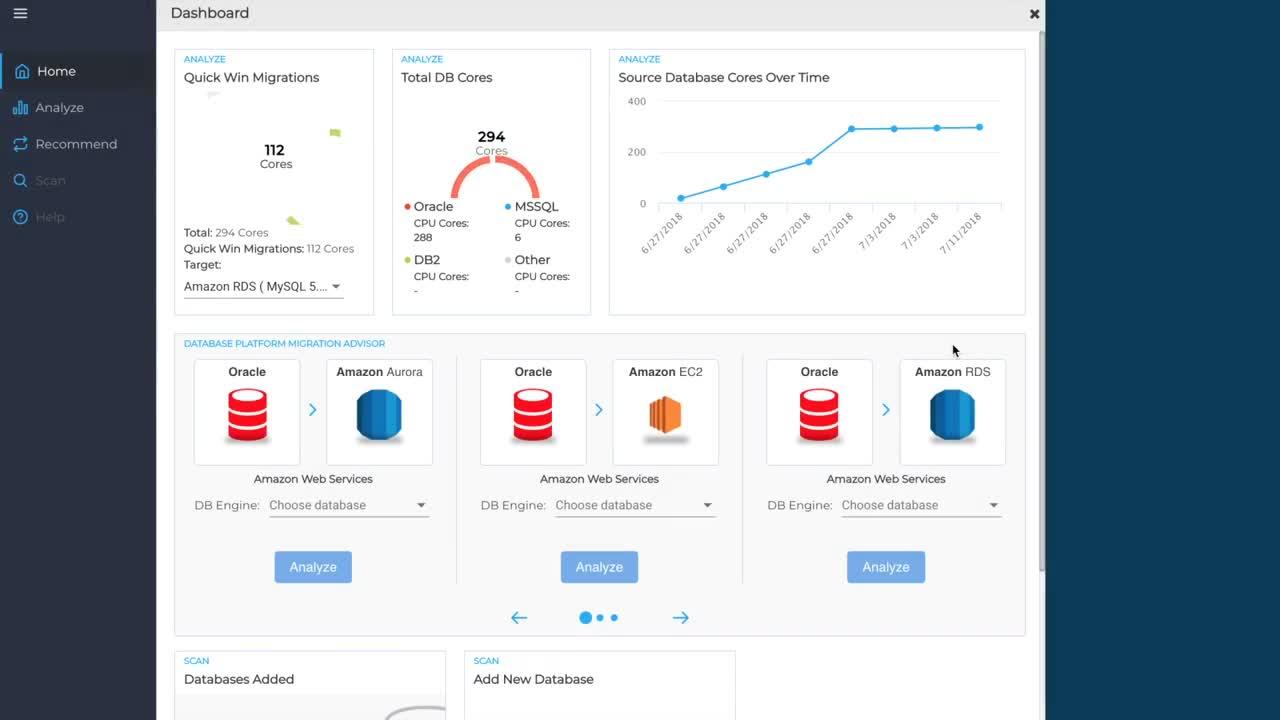Screen dimensions: 1280x720
Task: Click the dashboard vertical scrollbar
Action: (x=1042, y=300)
